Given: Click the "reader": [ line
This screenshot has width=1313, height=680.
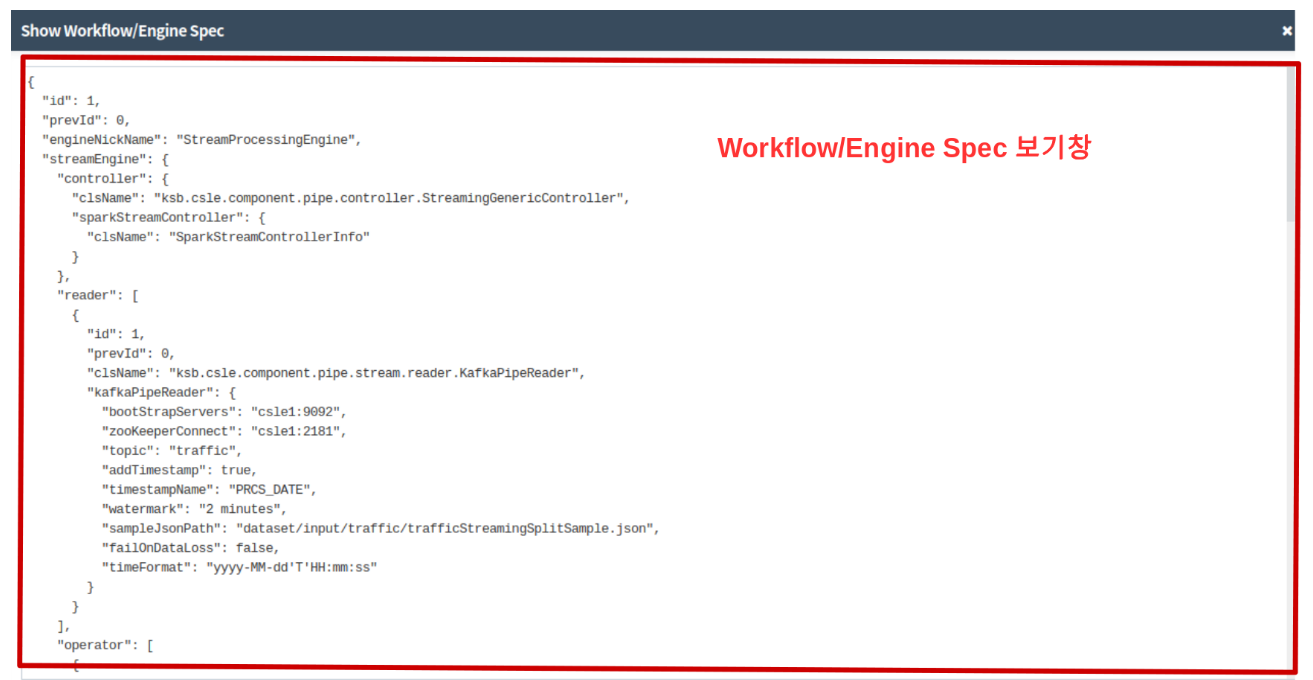Looking at the screenshot, I should (x=98, y=295).
